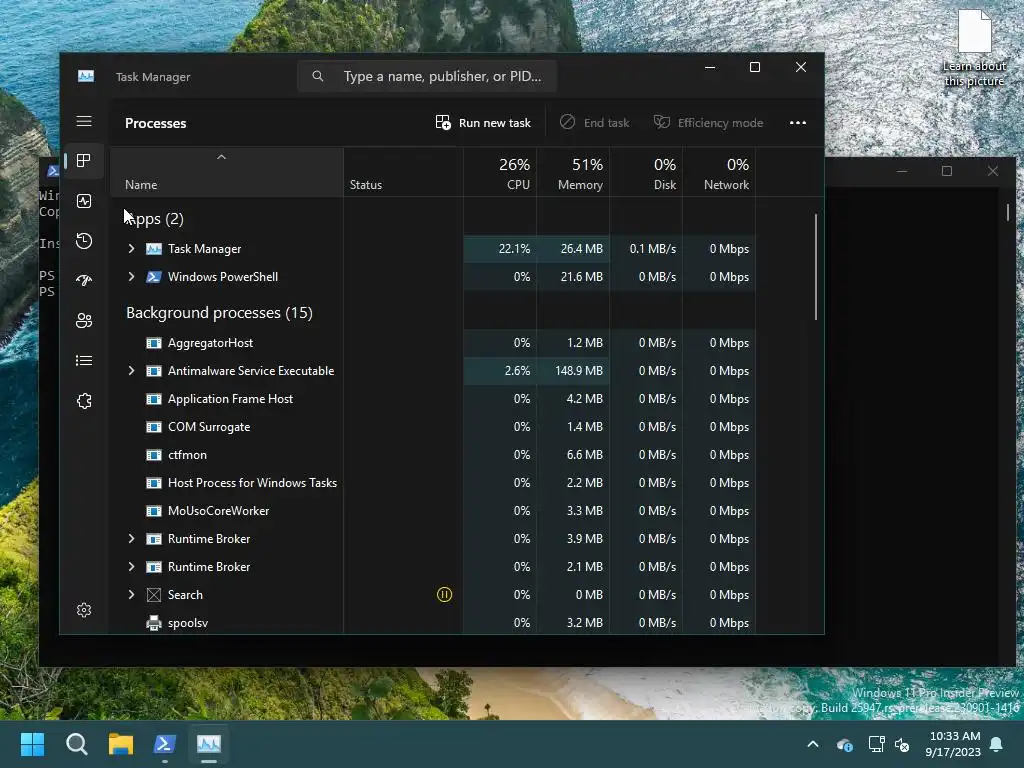1024x768 pixels.
Task: Expand the Task Manager process group
Action: click(131, 249)
